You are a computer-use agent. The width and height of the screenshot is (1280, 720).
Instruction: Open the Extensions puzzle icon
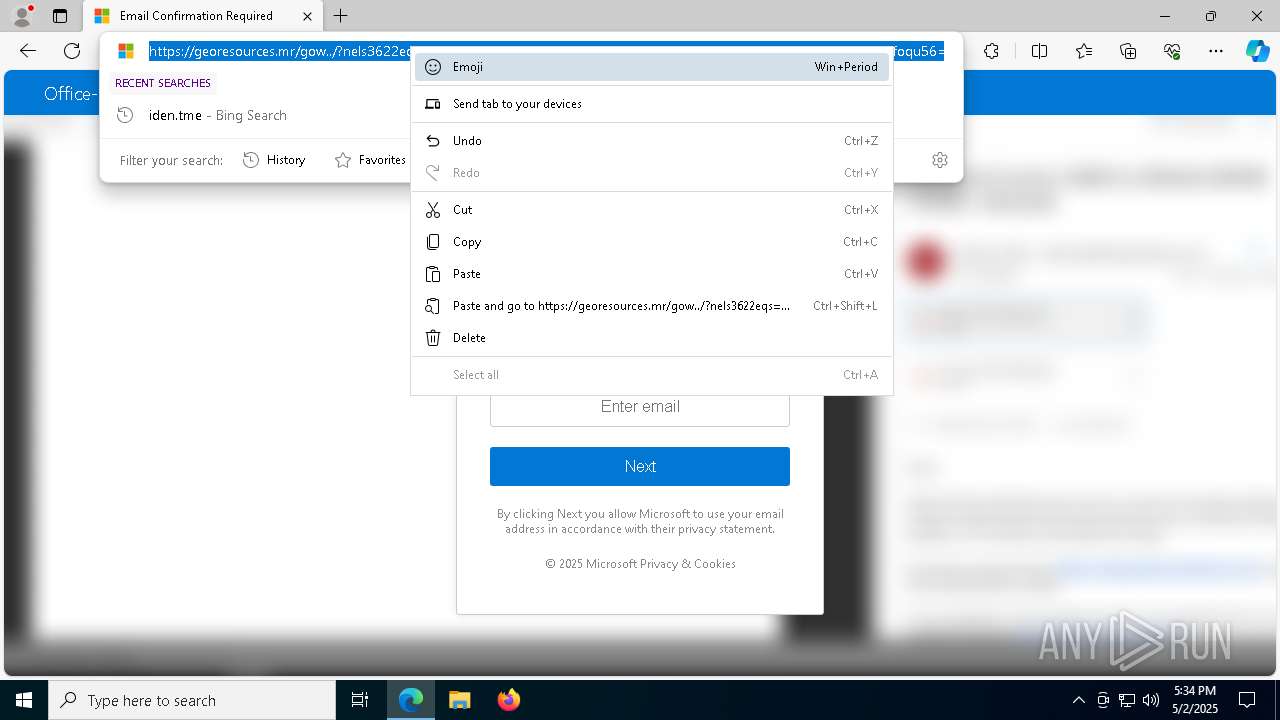click(x=991, y=51)
